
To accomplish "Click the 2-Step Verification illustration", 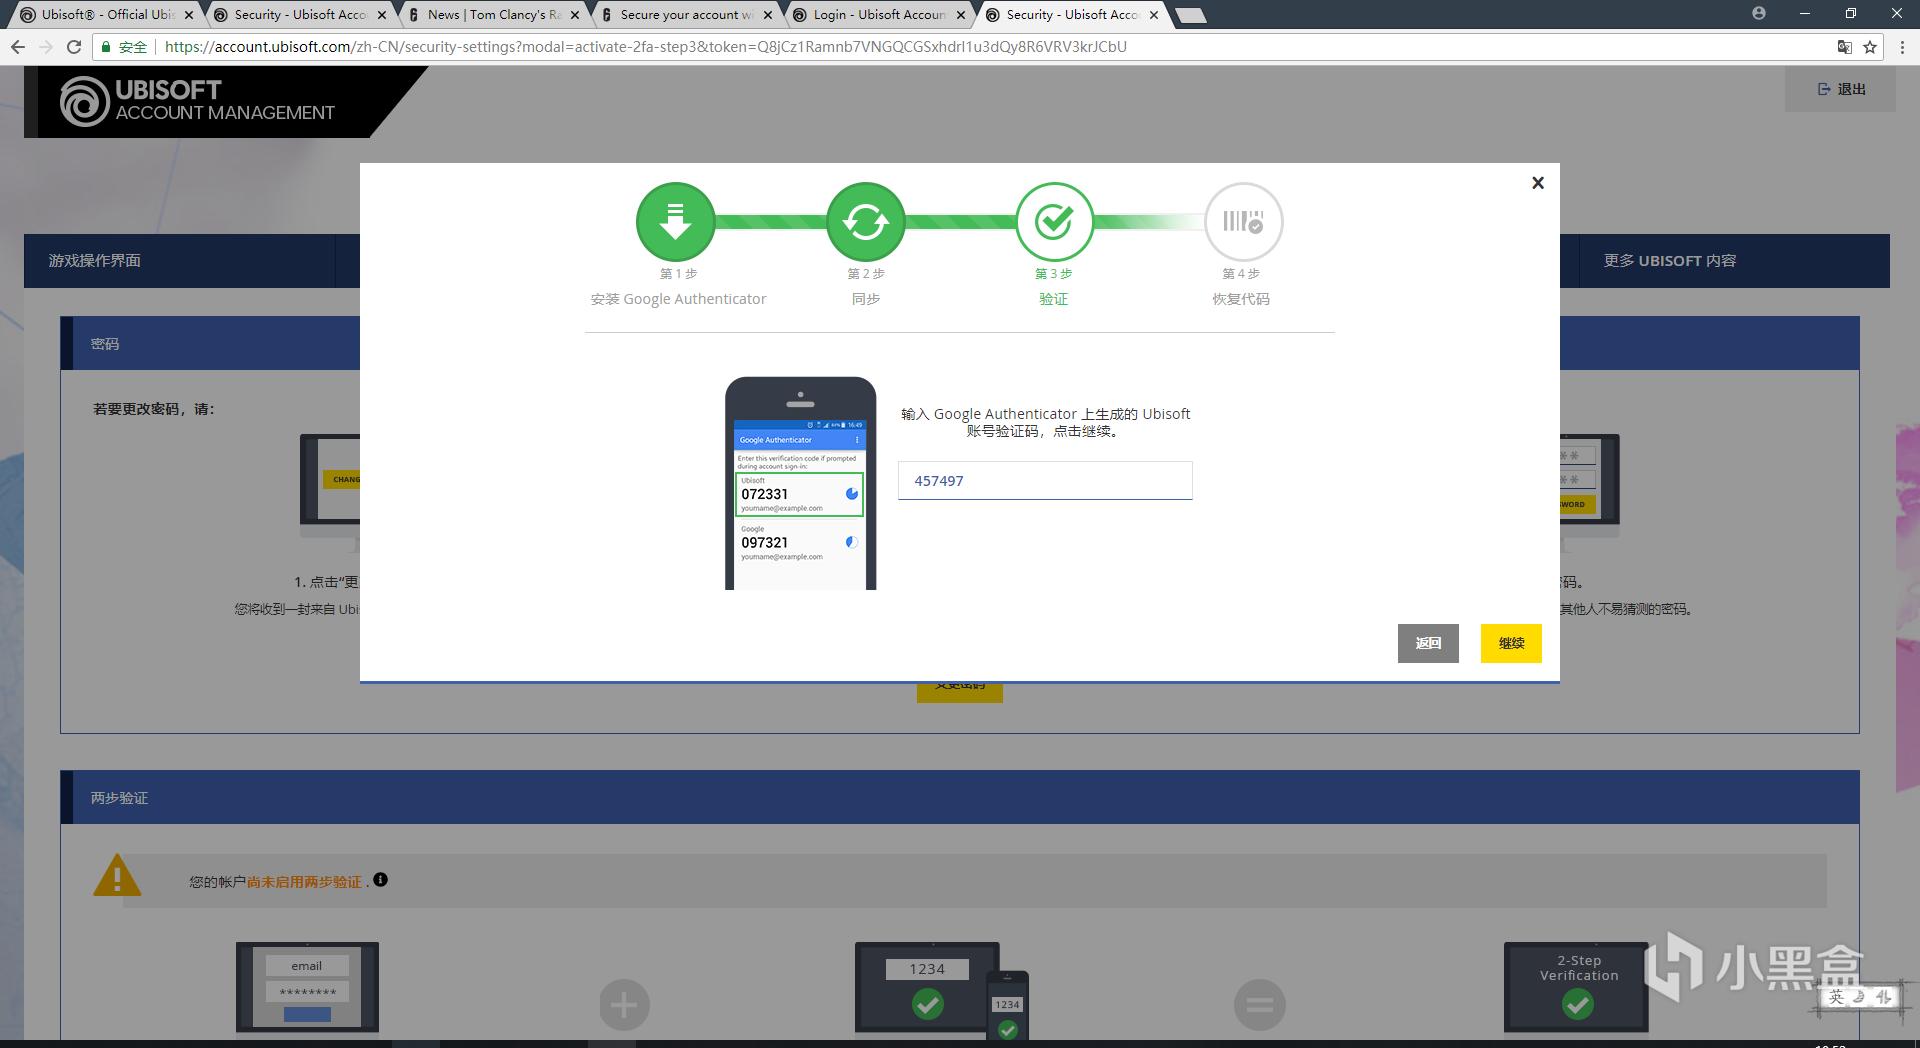I will [x=1577, y=987].
